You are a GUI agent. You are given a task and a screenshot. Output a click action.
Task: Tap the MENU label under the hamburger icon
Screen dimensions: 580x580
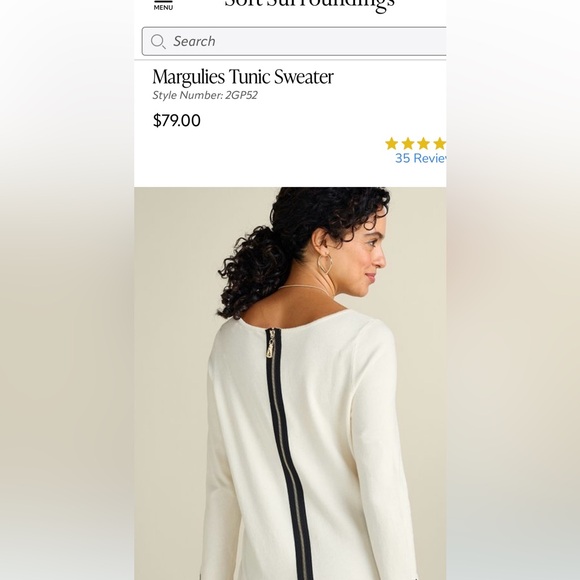(x=163, y=7)
